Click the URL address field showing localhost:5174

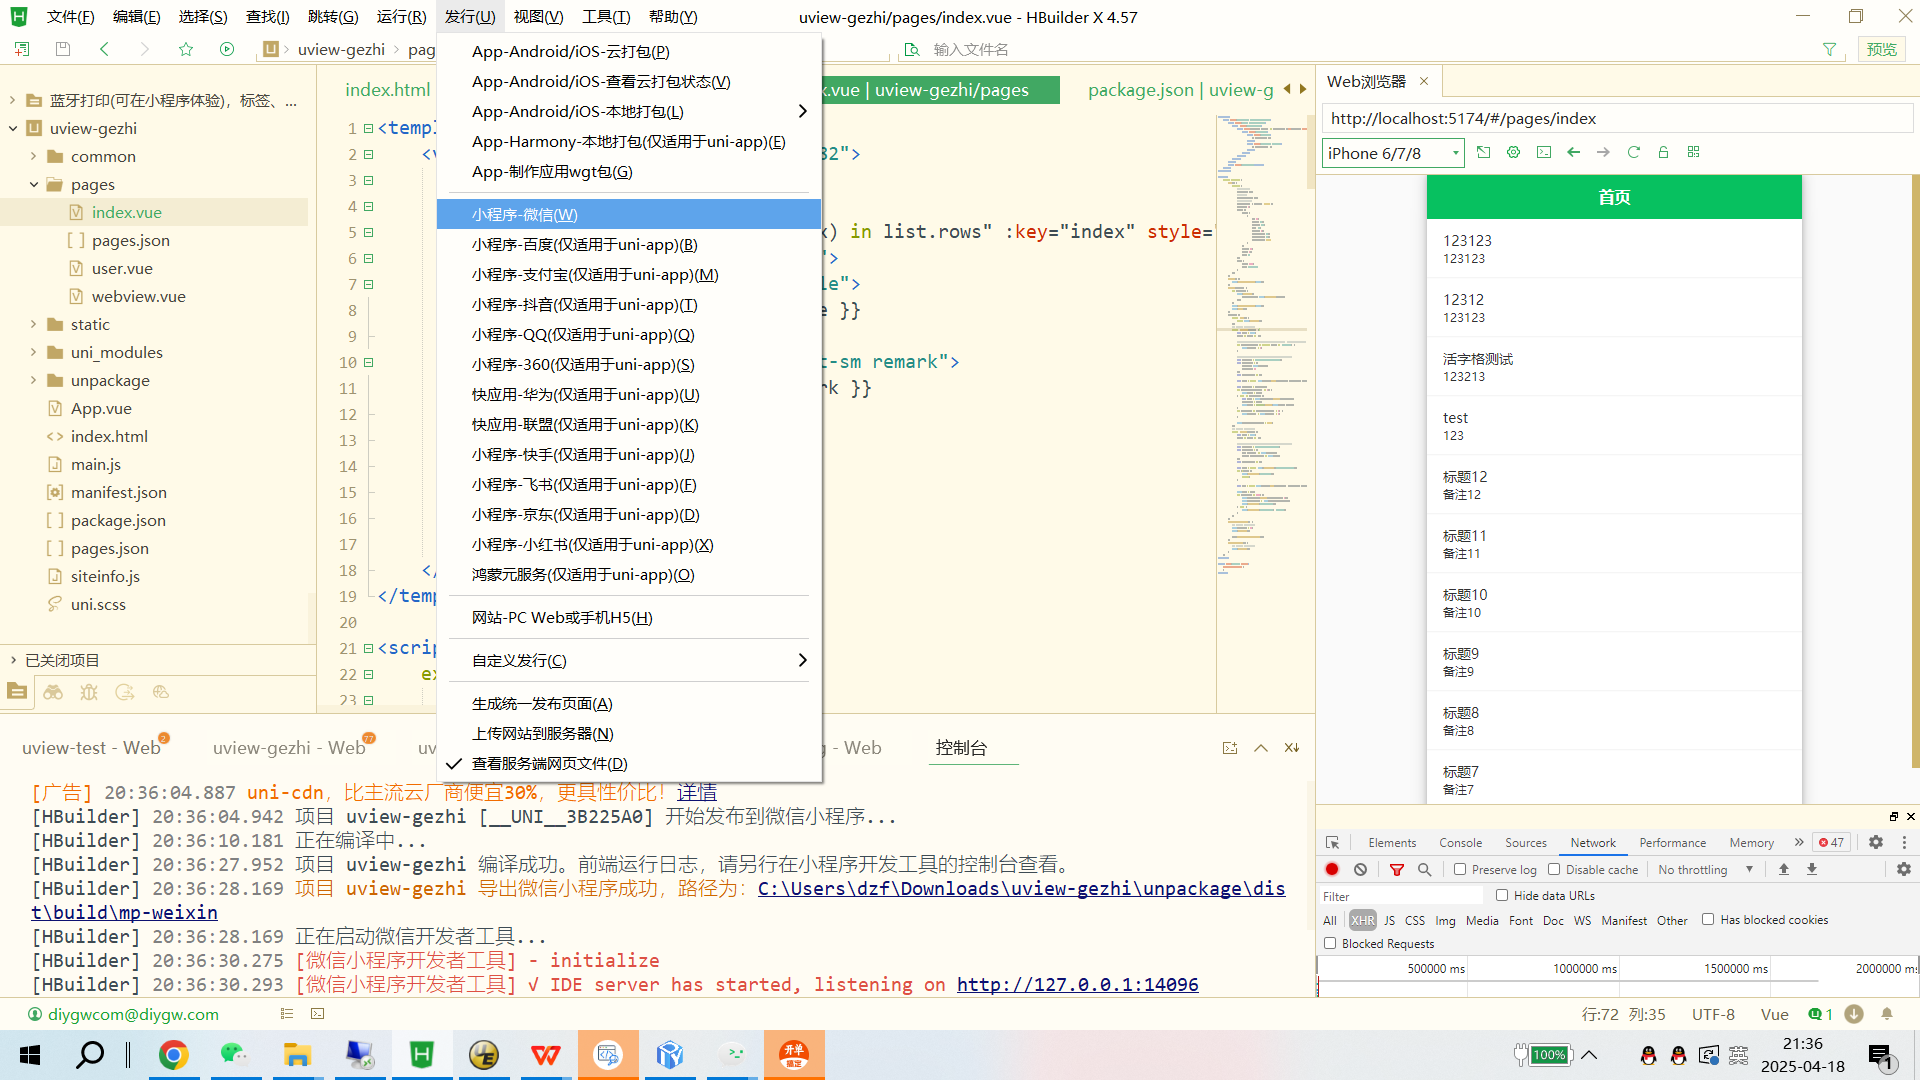click(x=1615, y=118)
